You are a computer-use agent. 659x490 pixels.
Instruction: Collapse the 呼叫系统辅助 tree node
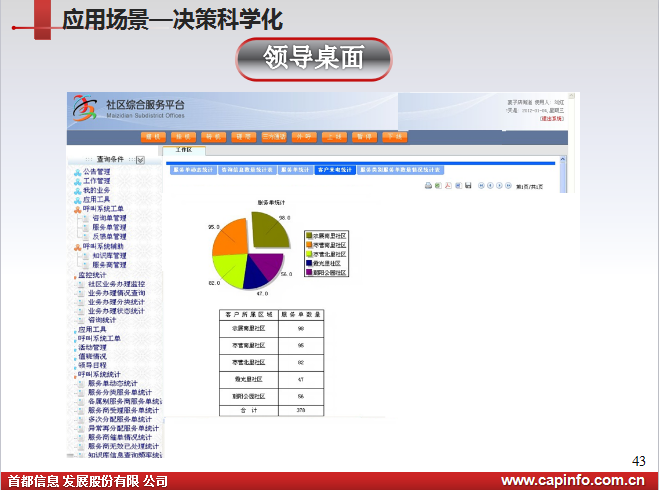(x=76, y=246)
